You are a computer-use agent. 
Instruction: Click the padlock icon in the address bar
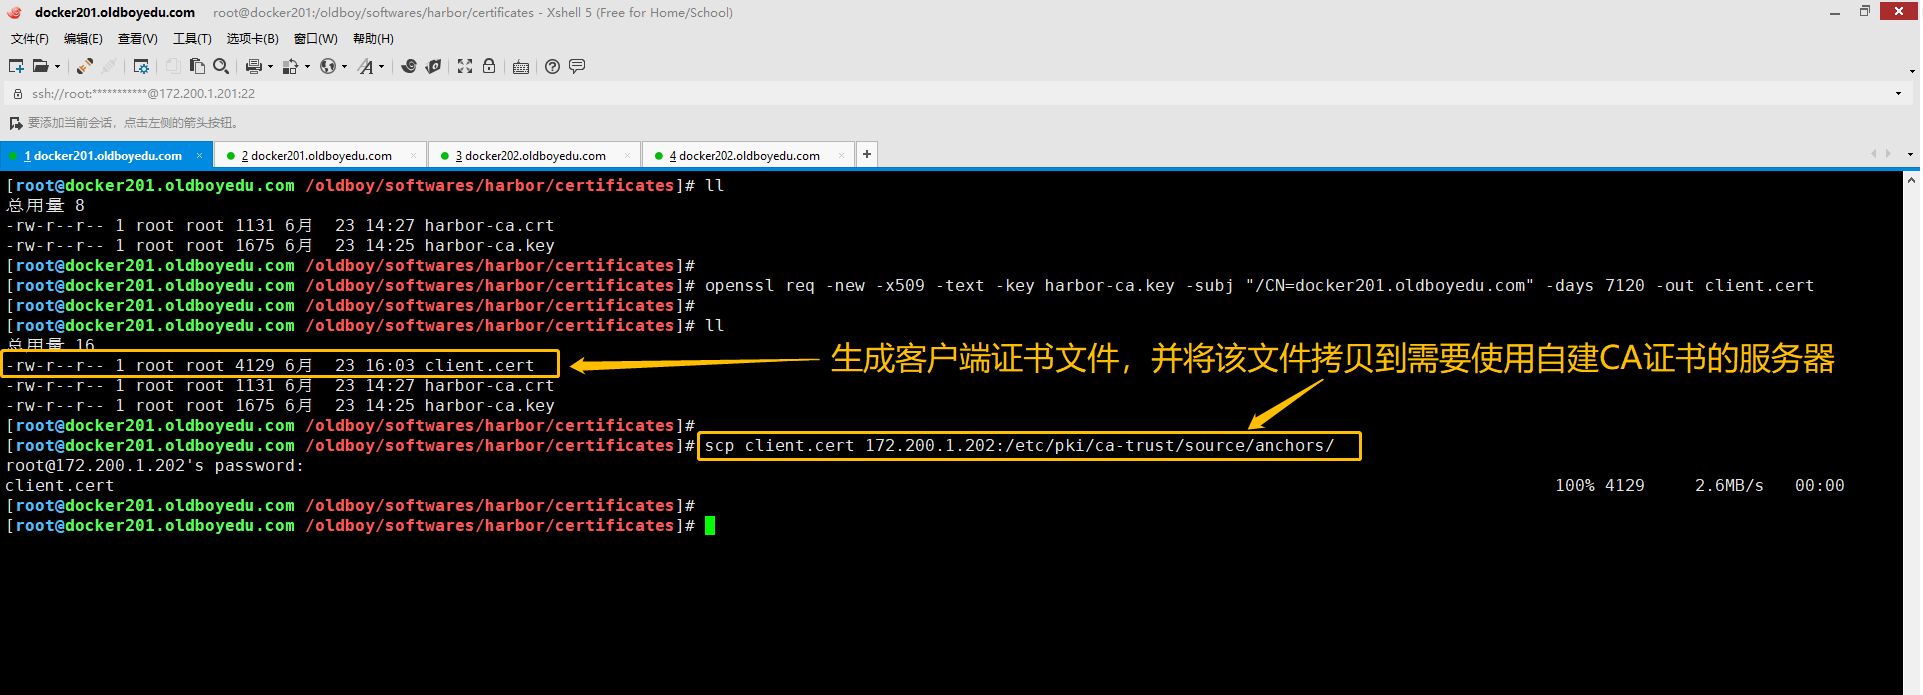(x=17, y=93)
